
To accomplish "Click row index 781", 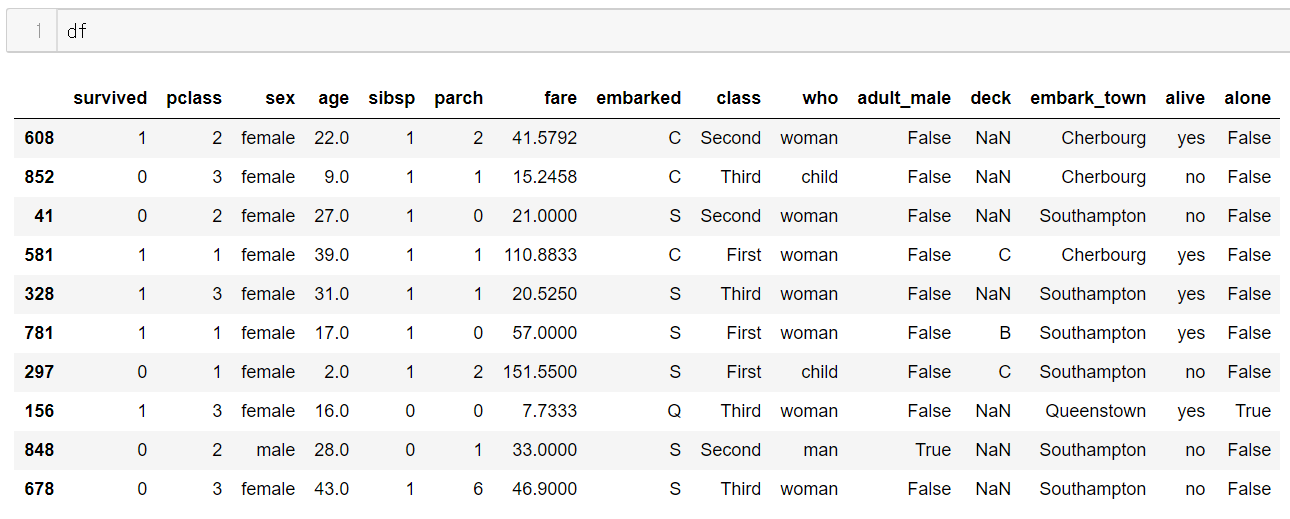I will click(x=39, y=333).
